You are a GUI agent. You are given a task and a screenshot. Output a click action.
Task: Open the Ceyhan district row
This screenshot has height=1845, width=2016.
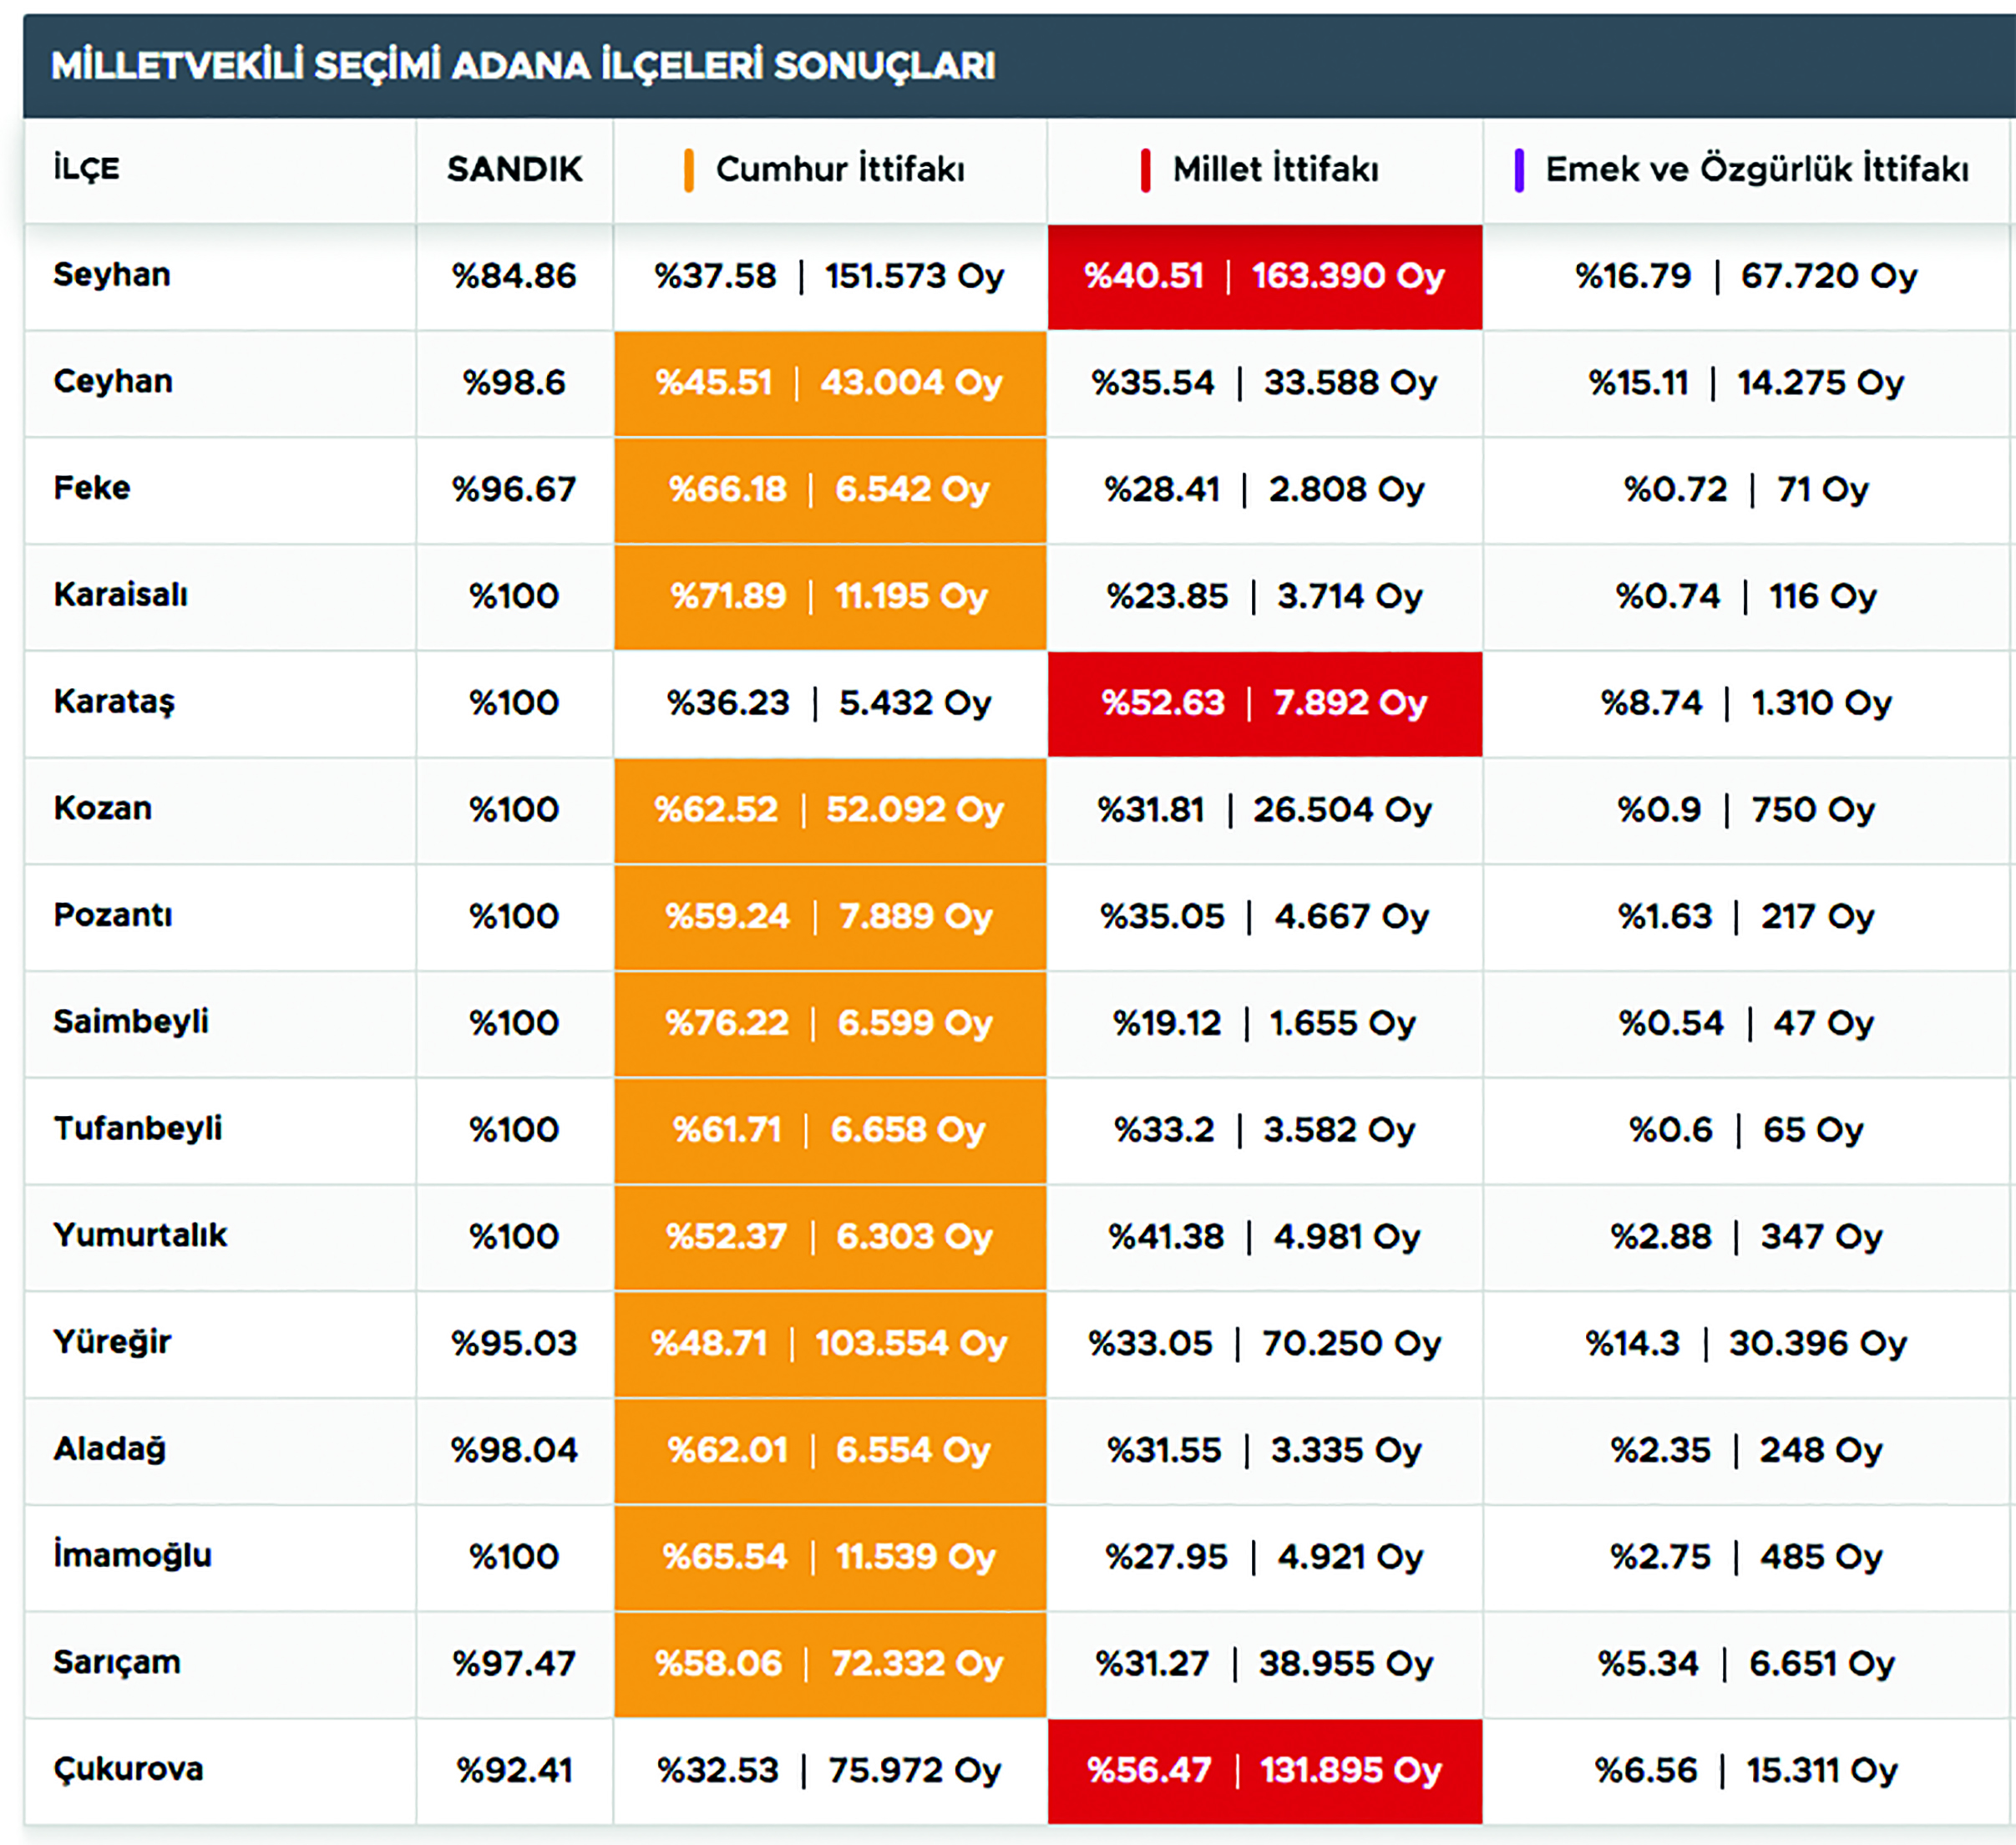coord(112,381)
